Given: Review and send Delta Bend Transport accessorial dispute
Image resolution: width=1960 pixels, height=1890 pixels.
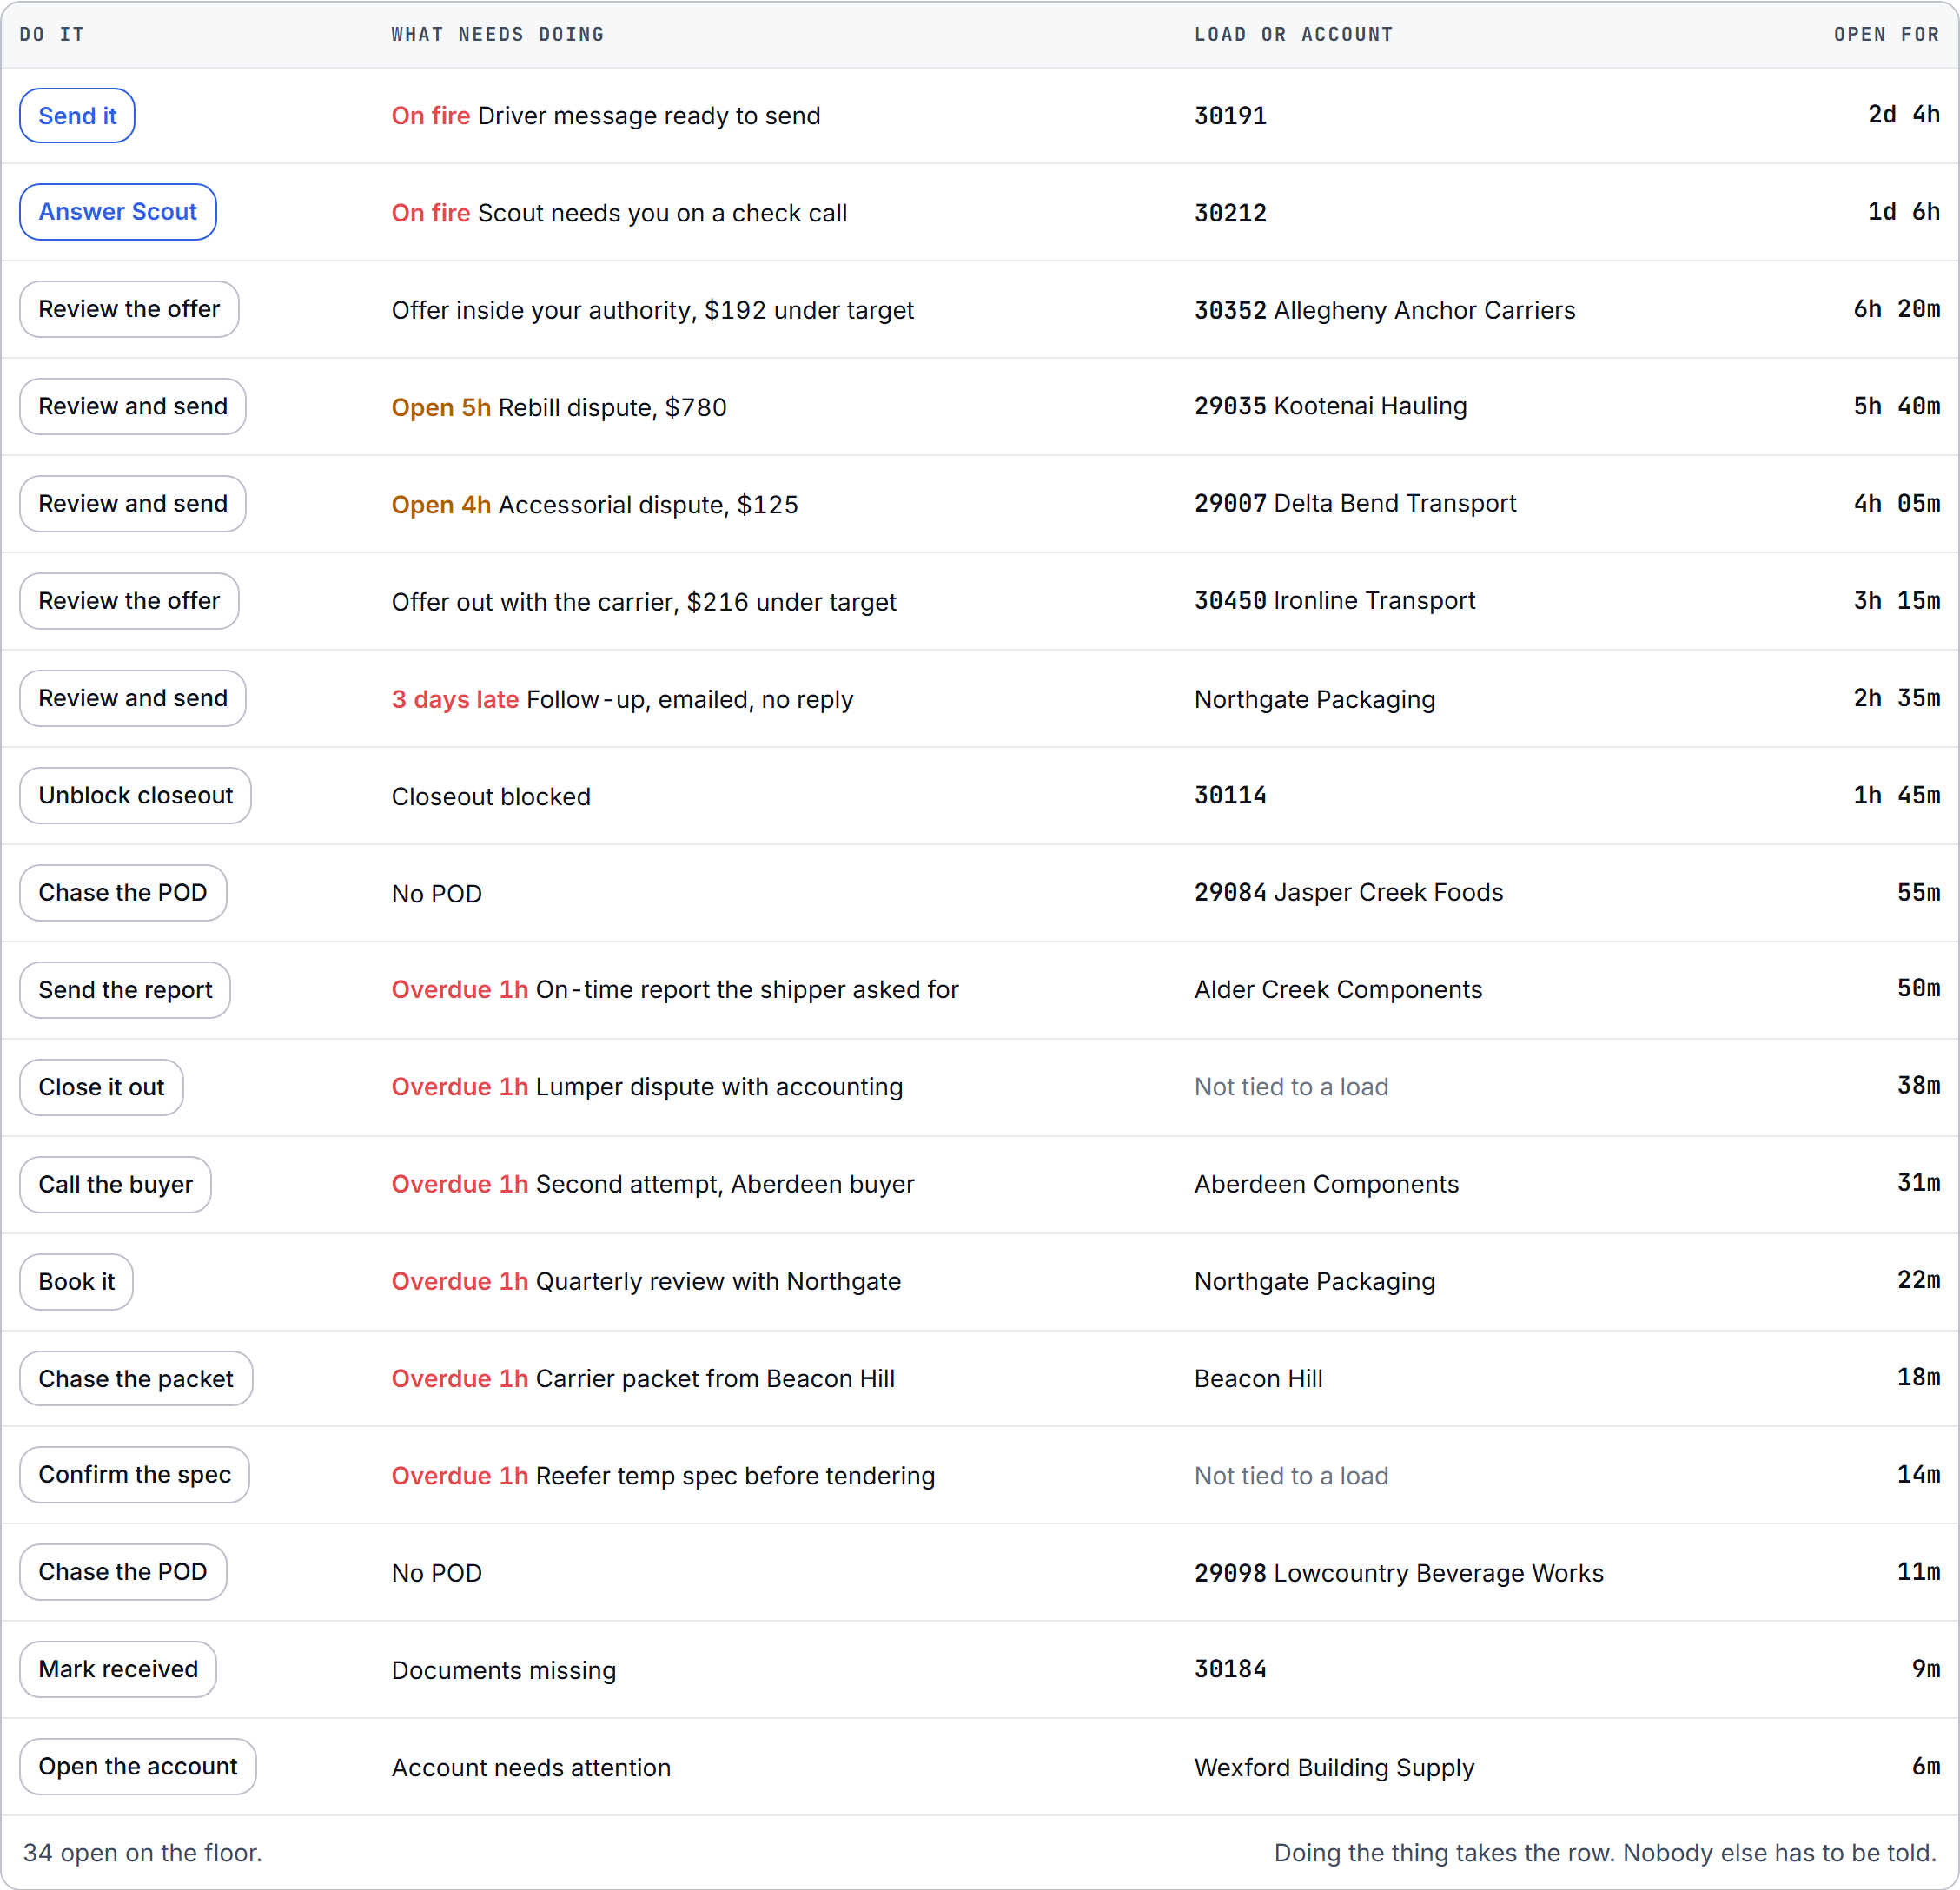Looking at the screenshot, I should 133,504.
